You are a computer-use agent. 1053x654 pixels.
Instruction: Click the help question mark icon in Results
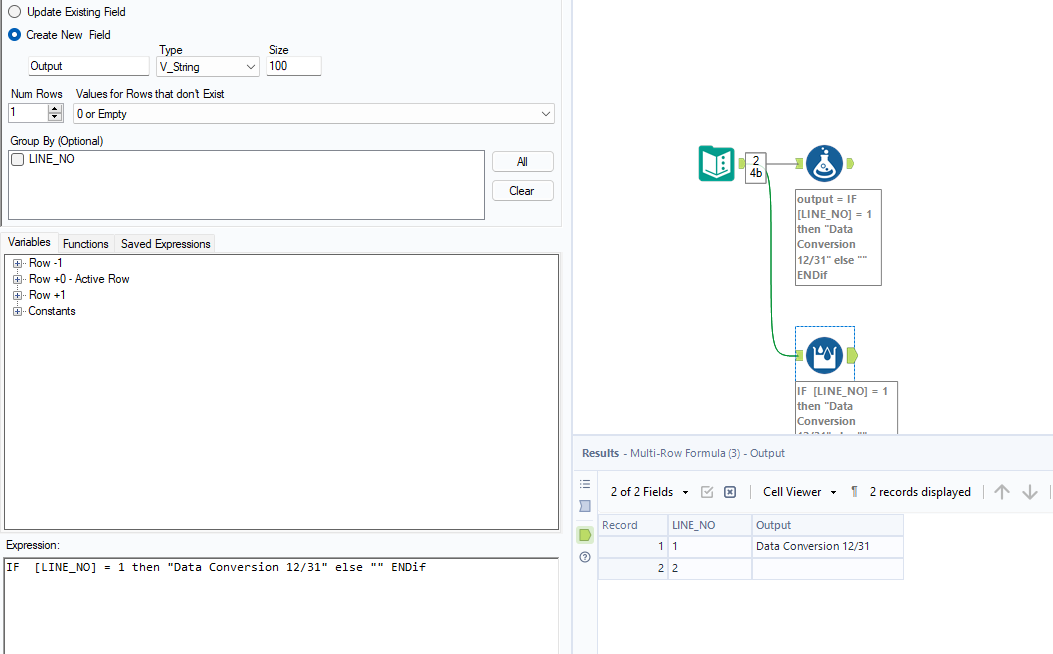click(x=585, y=557)
